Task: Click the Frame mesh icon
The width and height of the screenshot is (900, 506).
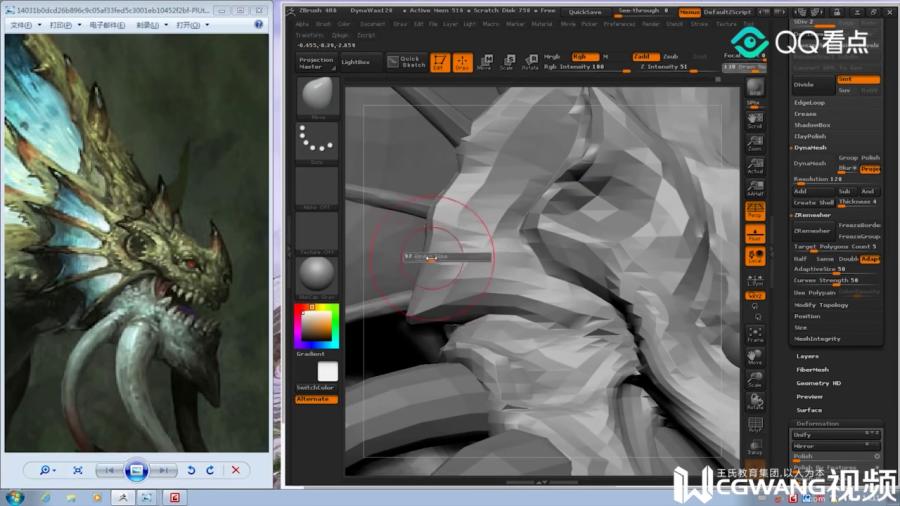Action: click(x=755, y=334)
